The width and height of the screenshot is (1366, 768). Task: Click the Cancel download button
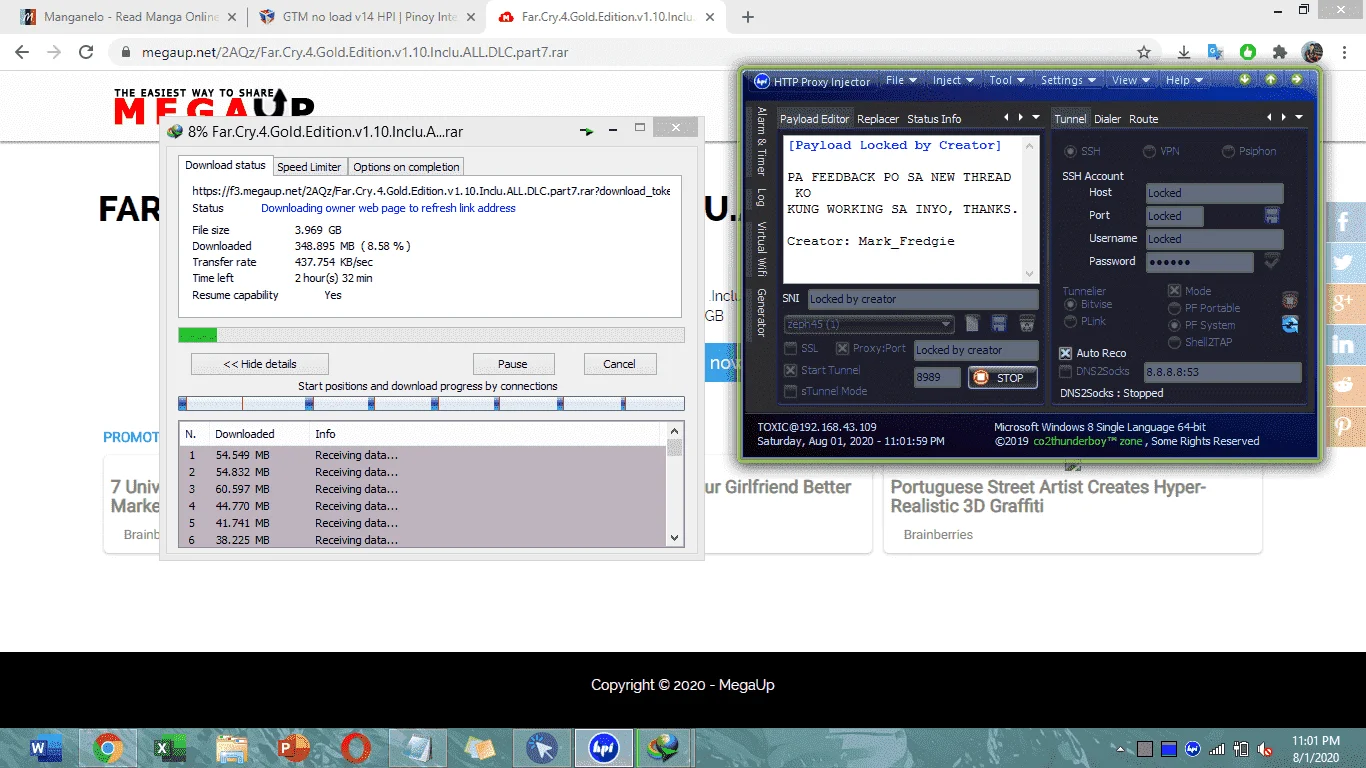(619, 364)
